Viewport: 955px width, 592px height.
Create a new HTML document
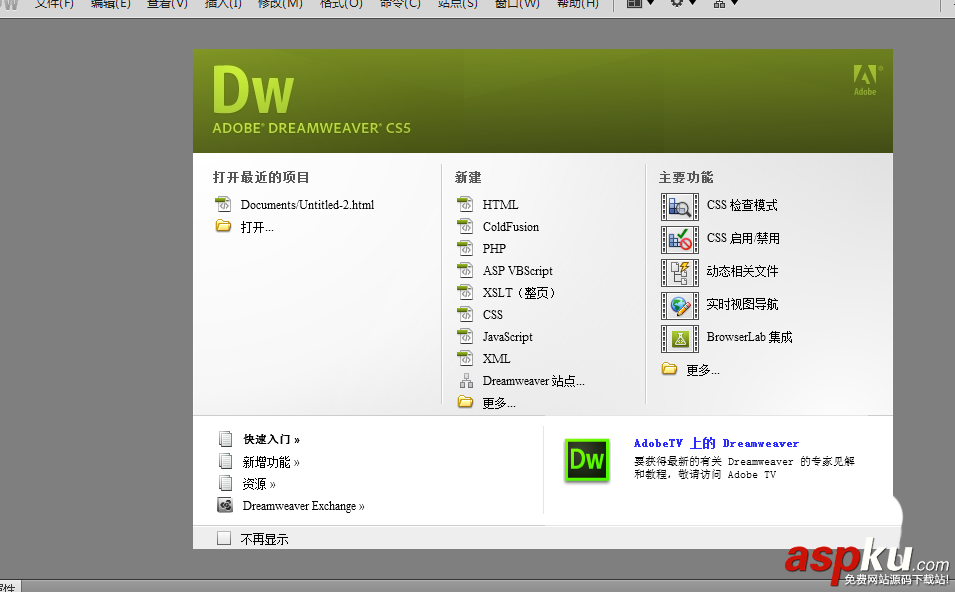point(500,205)
